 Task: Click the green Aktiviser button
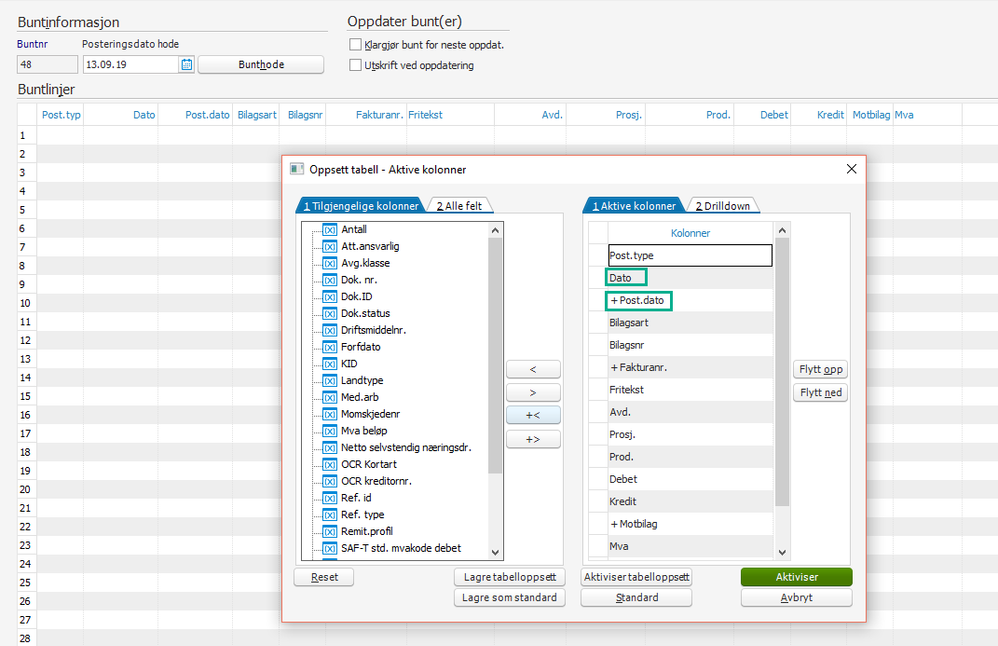click(x=796, y=577)
